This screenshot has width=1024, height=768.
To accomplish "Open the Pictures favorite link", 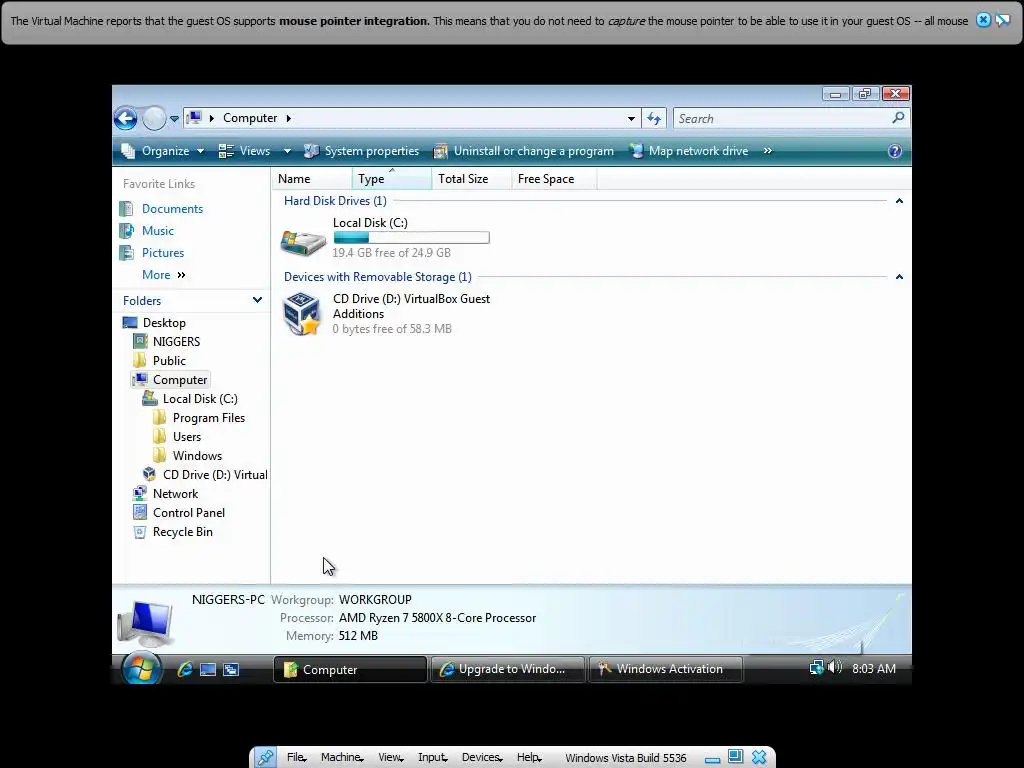I will (163, 253).
